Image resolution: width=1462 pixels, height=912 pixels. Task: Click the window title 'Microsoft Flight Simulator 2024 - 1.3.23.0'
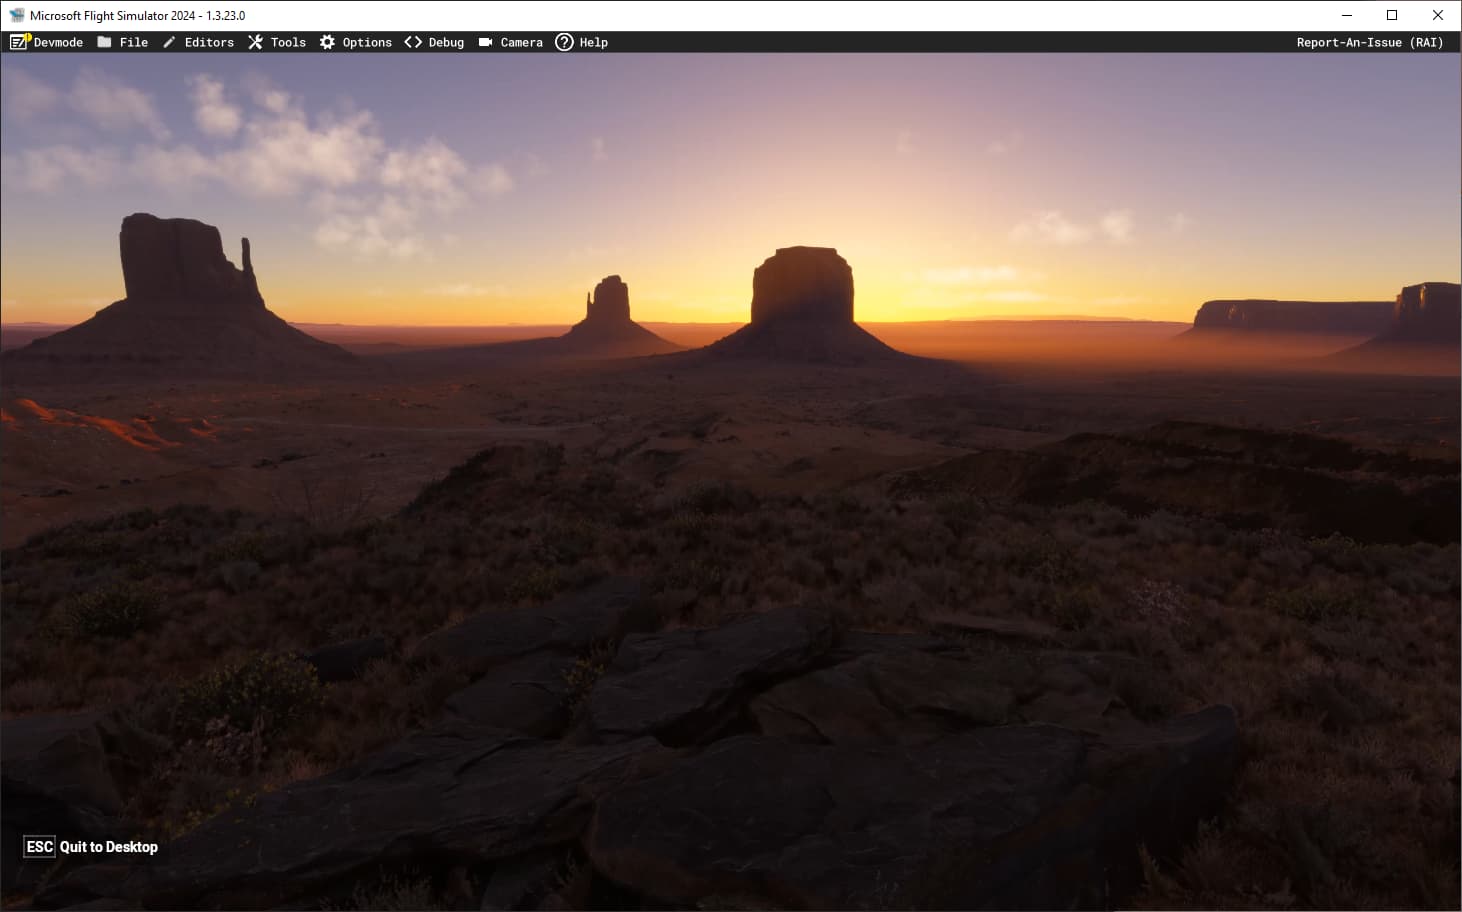pos(137,16)
